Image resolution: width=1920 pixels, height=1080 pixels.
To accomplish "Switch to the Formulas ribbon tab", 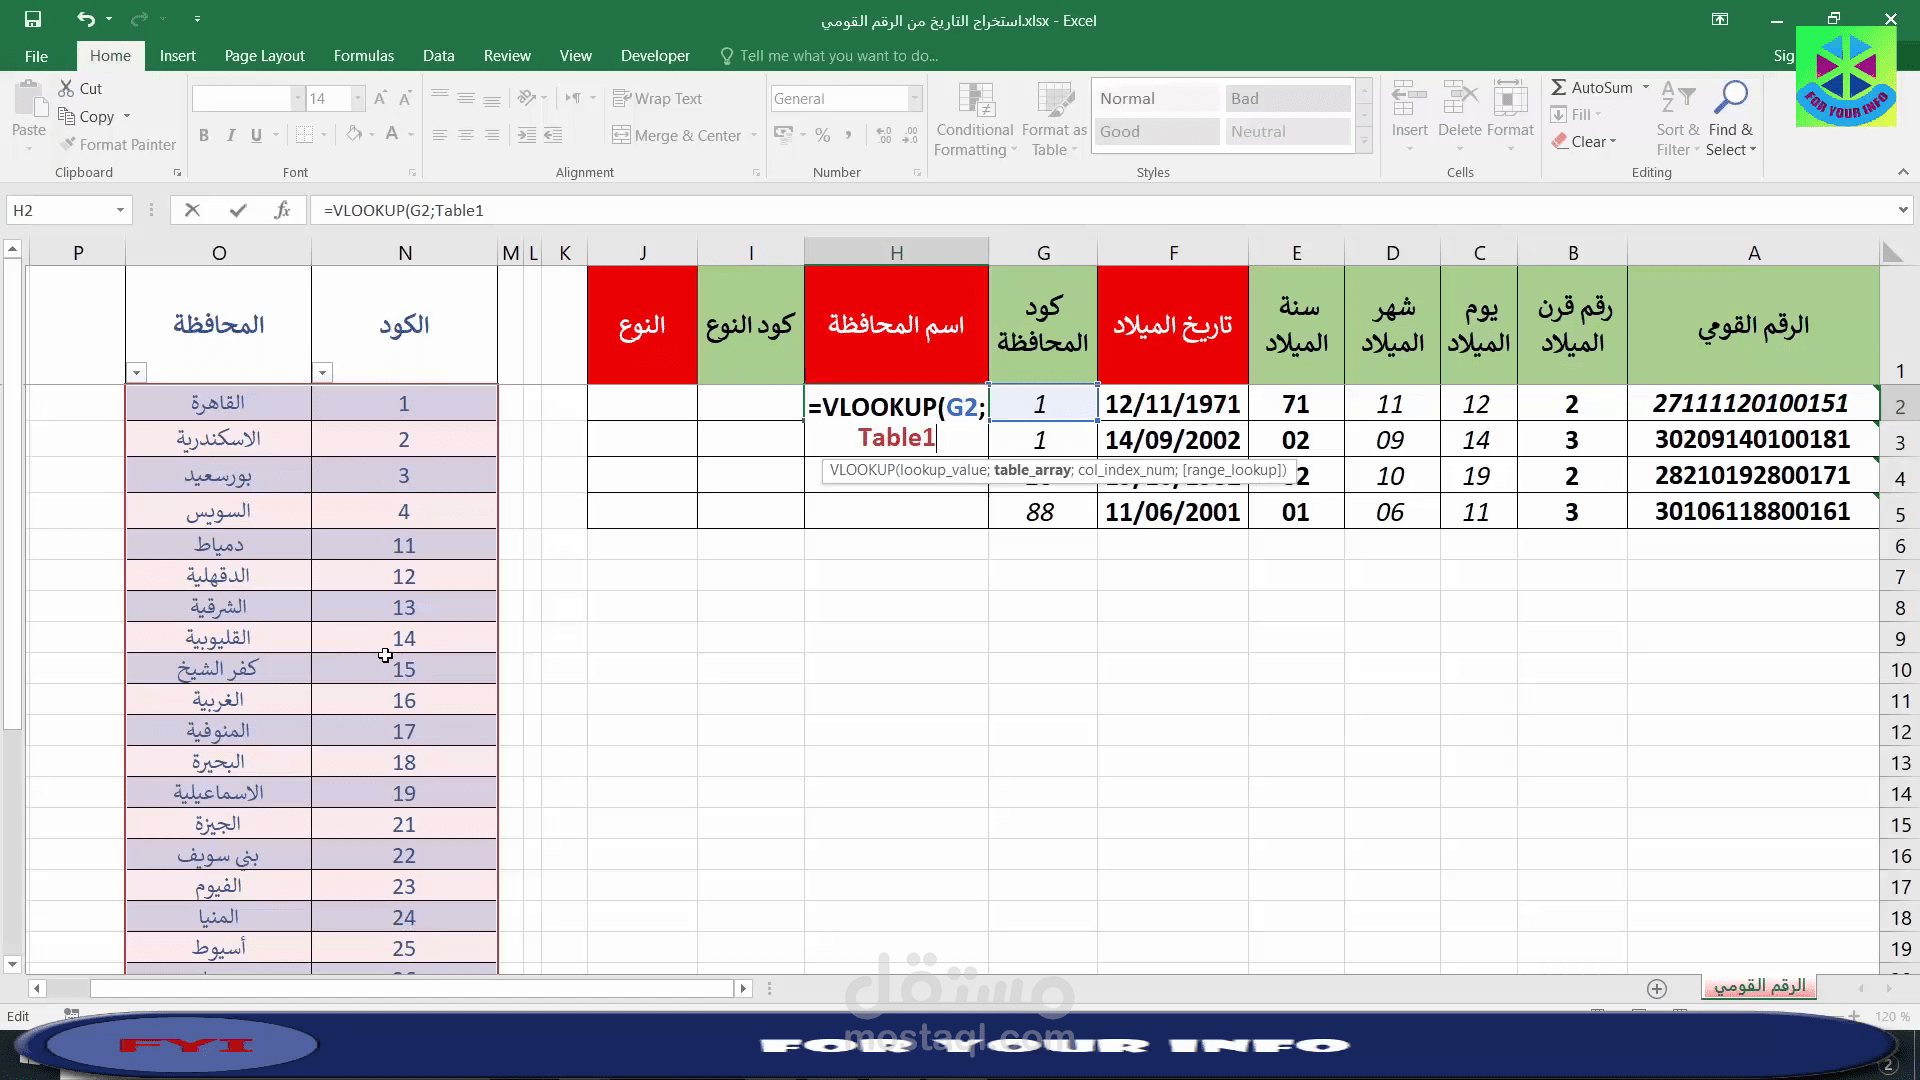I will click(x=363, y=56).
